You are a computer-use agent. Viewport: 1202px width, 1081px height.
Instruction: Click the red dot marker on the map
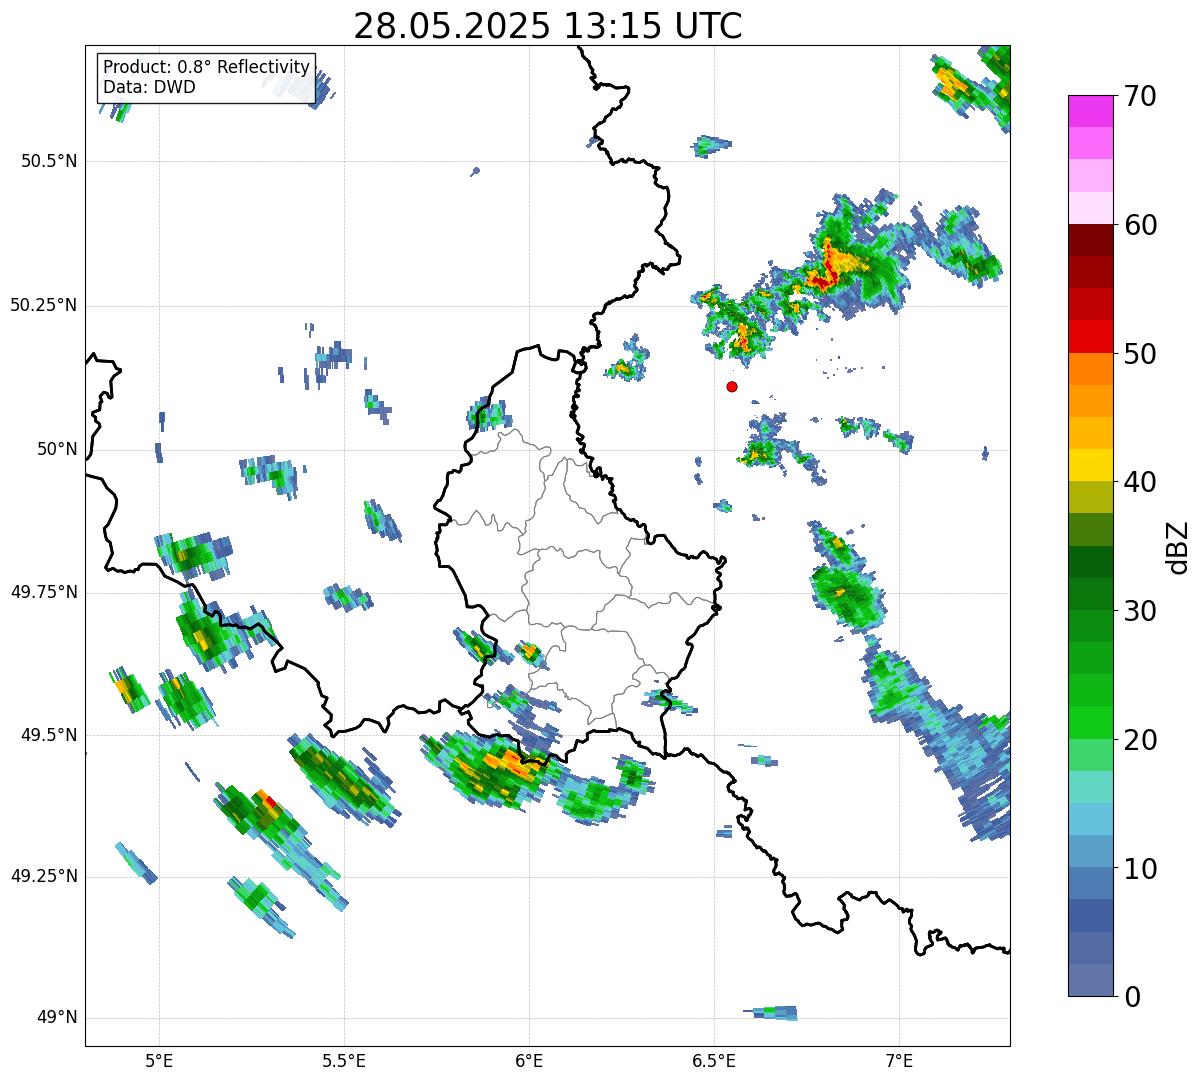click(x=732, y=386)
